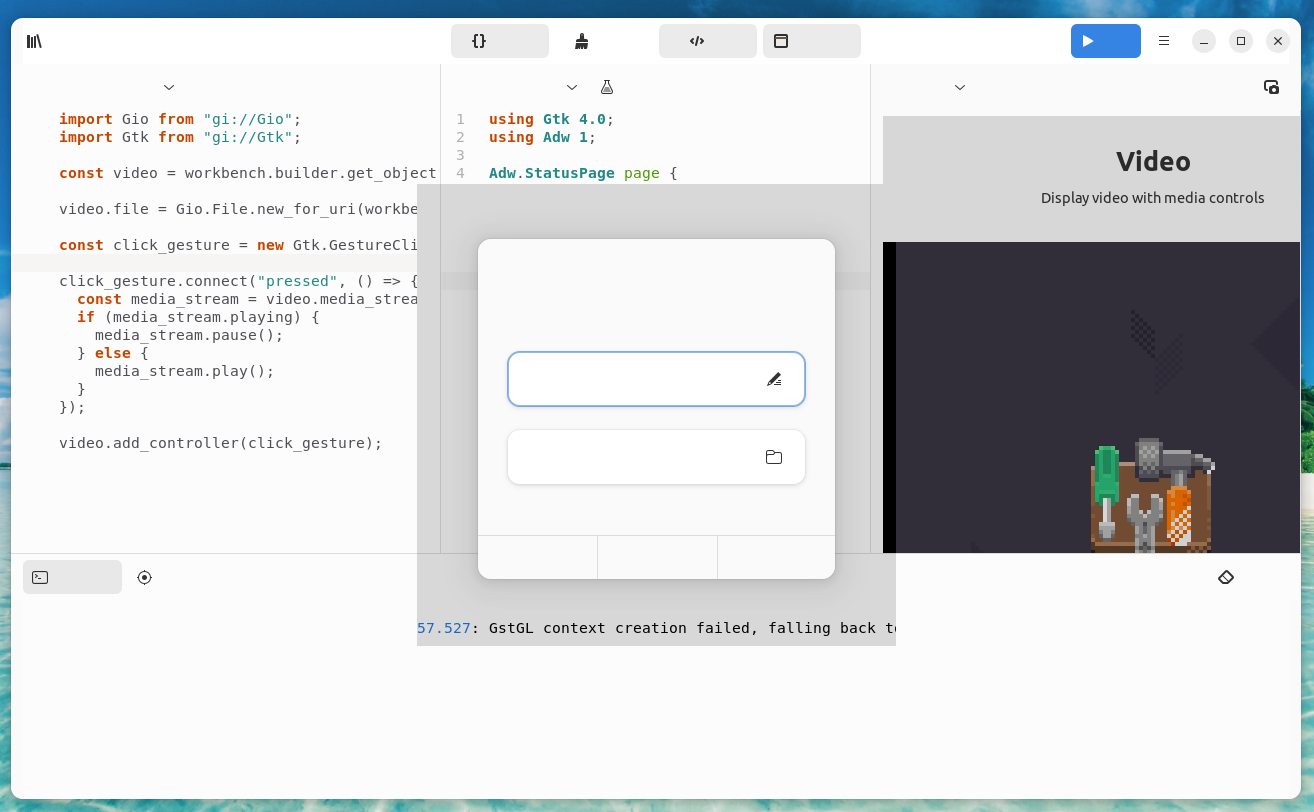1314x812 pixels.
Task: Open the code language dropdown
Action: pos(168,87)
